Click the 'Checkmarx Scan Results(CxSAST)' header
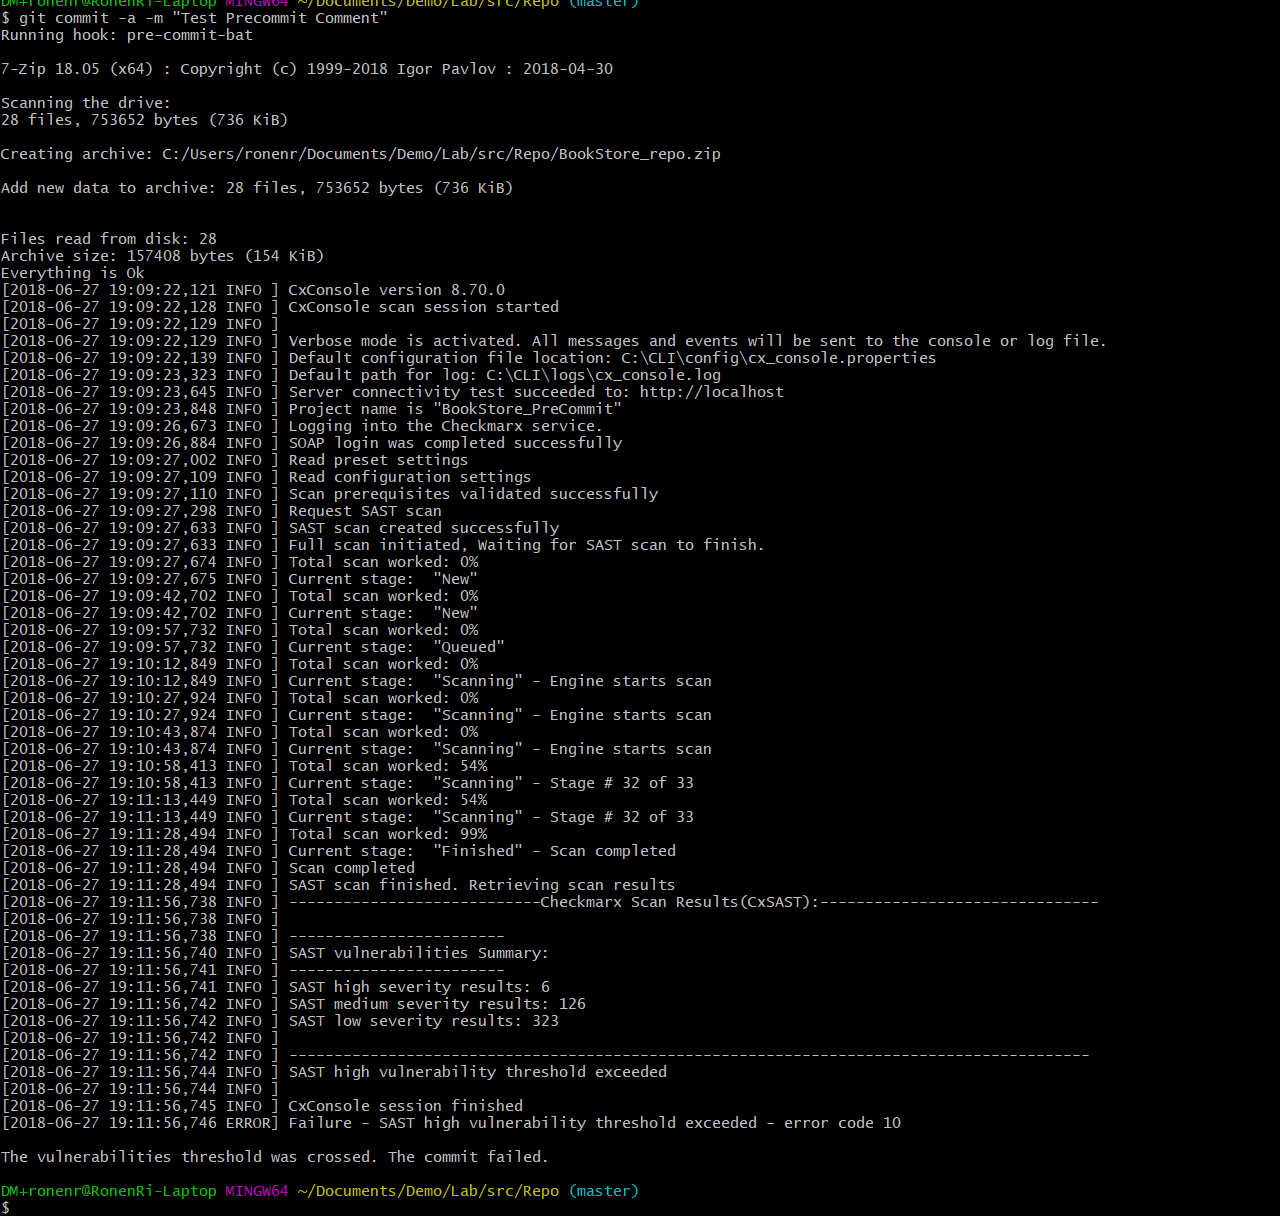Viewport: 1280px width, 1216px height. coord(679,902)
